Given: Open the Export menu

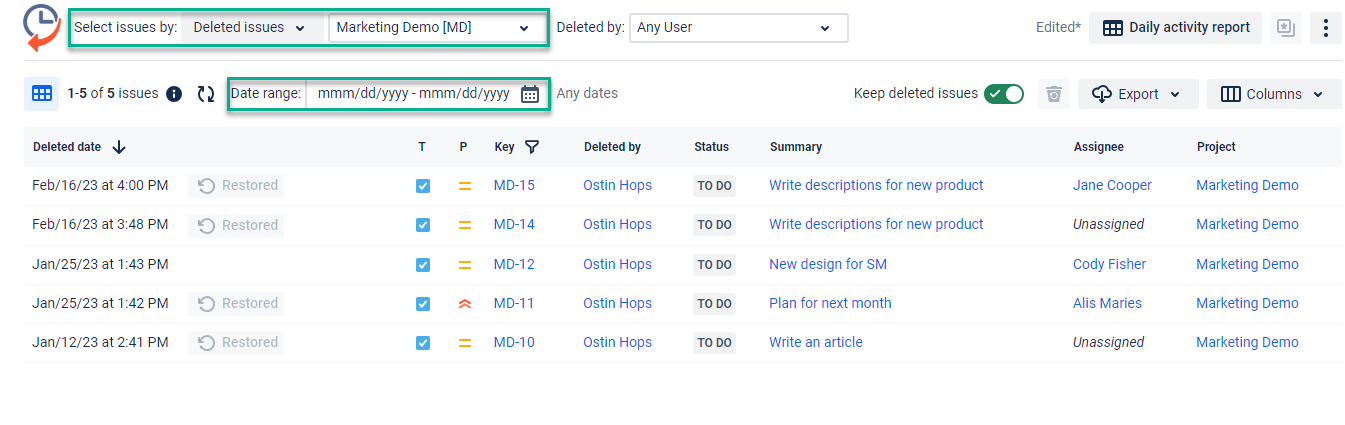Looking at the screenshot, I should click(1138, 94).
